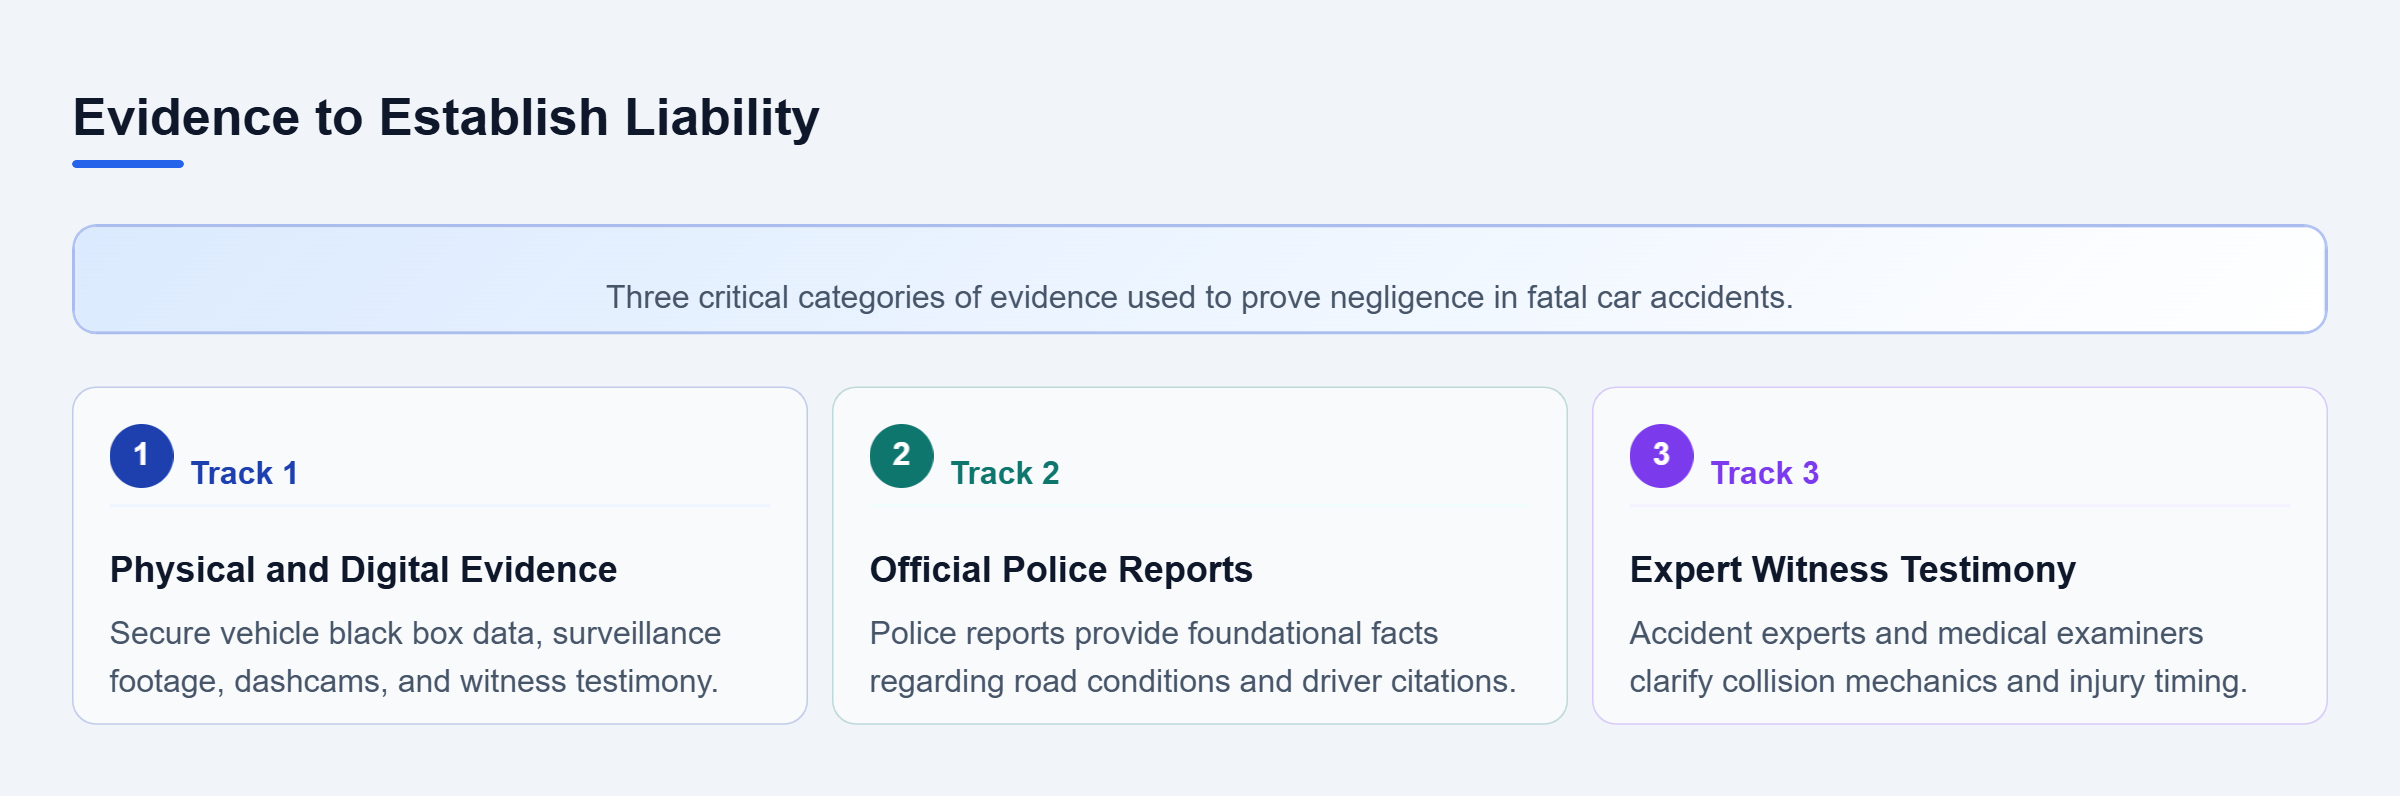Click the purple number 3 badge
This screenshot has height=796, width=2400.
(x=1662, y=456)
